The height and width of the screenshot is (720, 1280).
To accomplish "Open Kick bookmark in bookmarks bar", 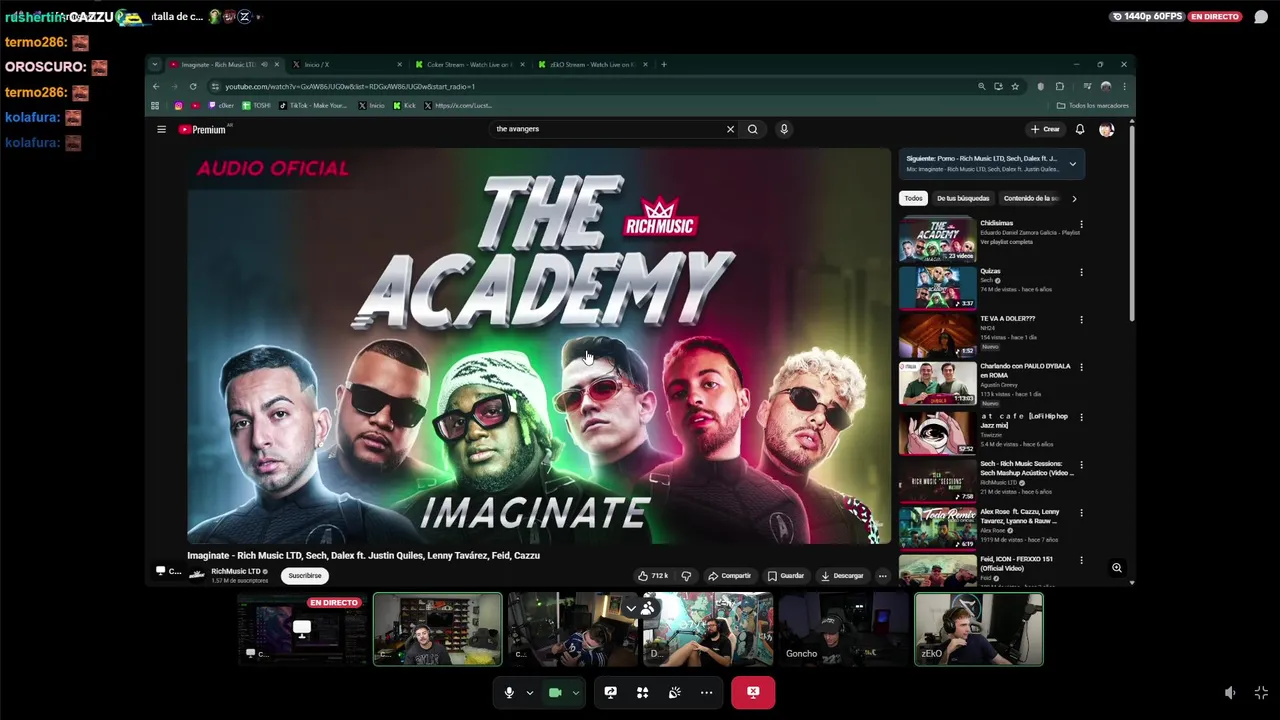I will [x=405, y=105].
